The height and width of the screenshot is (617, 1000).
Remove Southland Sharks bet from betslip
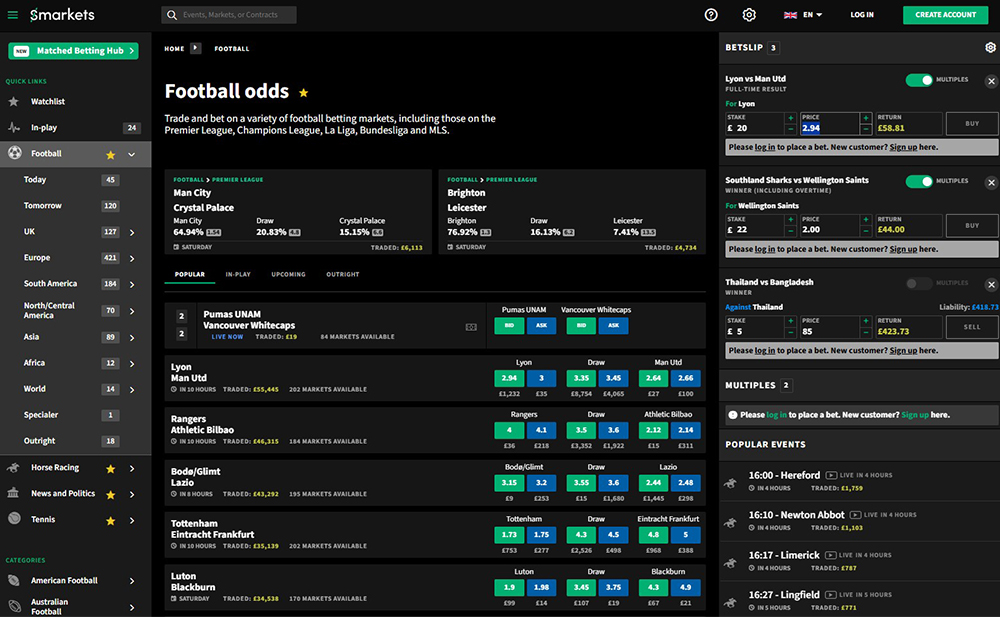click(991, 182)
